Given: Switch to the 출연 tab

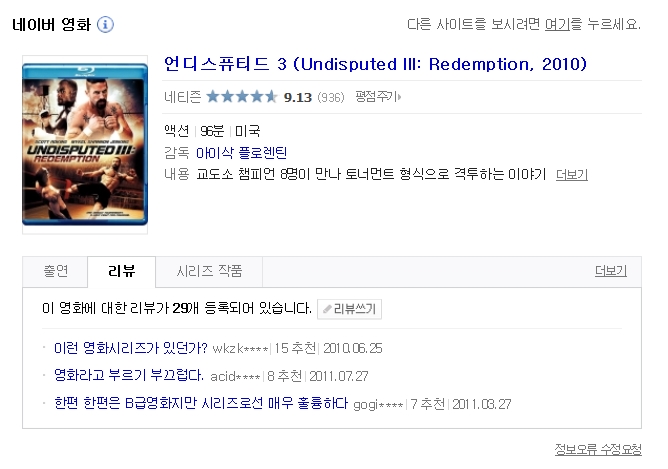Looking at the screenshot, I should pyautogui.click(x=55, y=271).
